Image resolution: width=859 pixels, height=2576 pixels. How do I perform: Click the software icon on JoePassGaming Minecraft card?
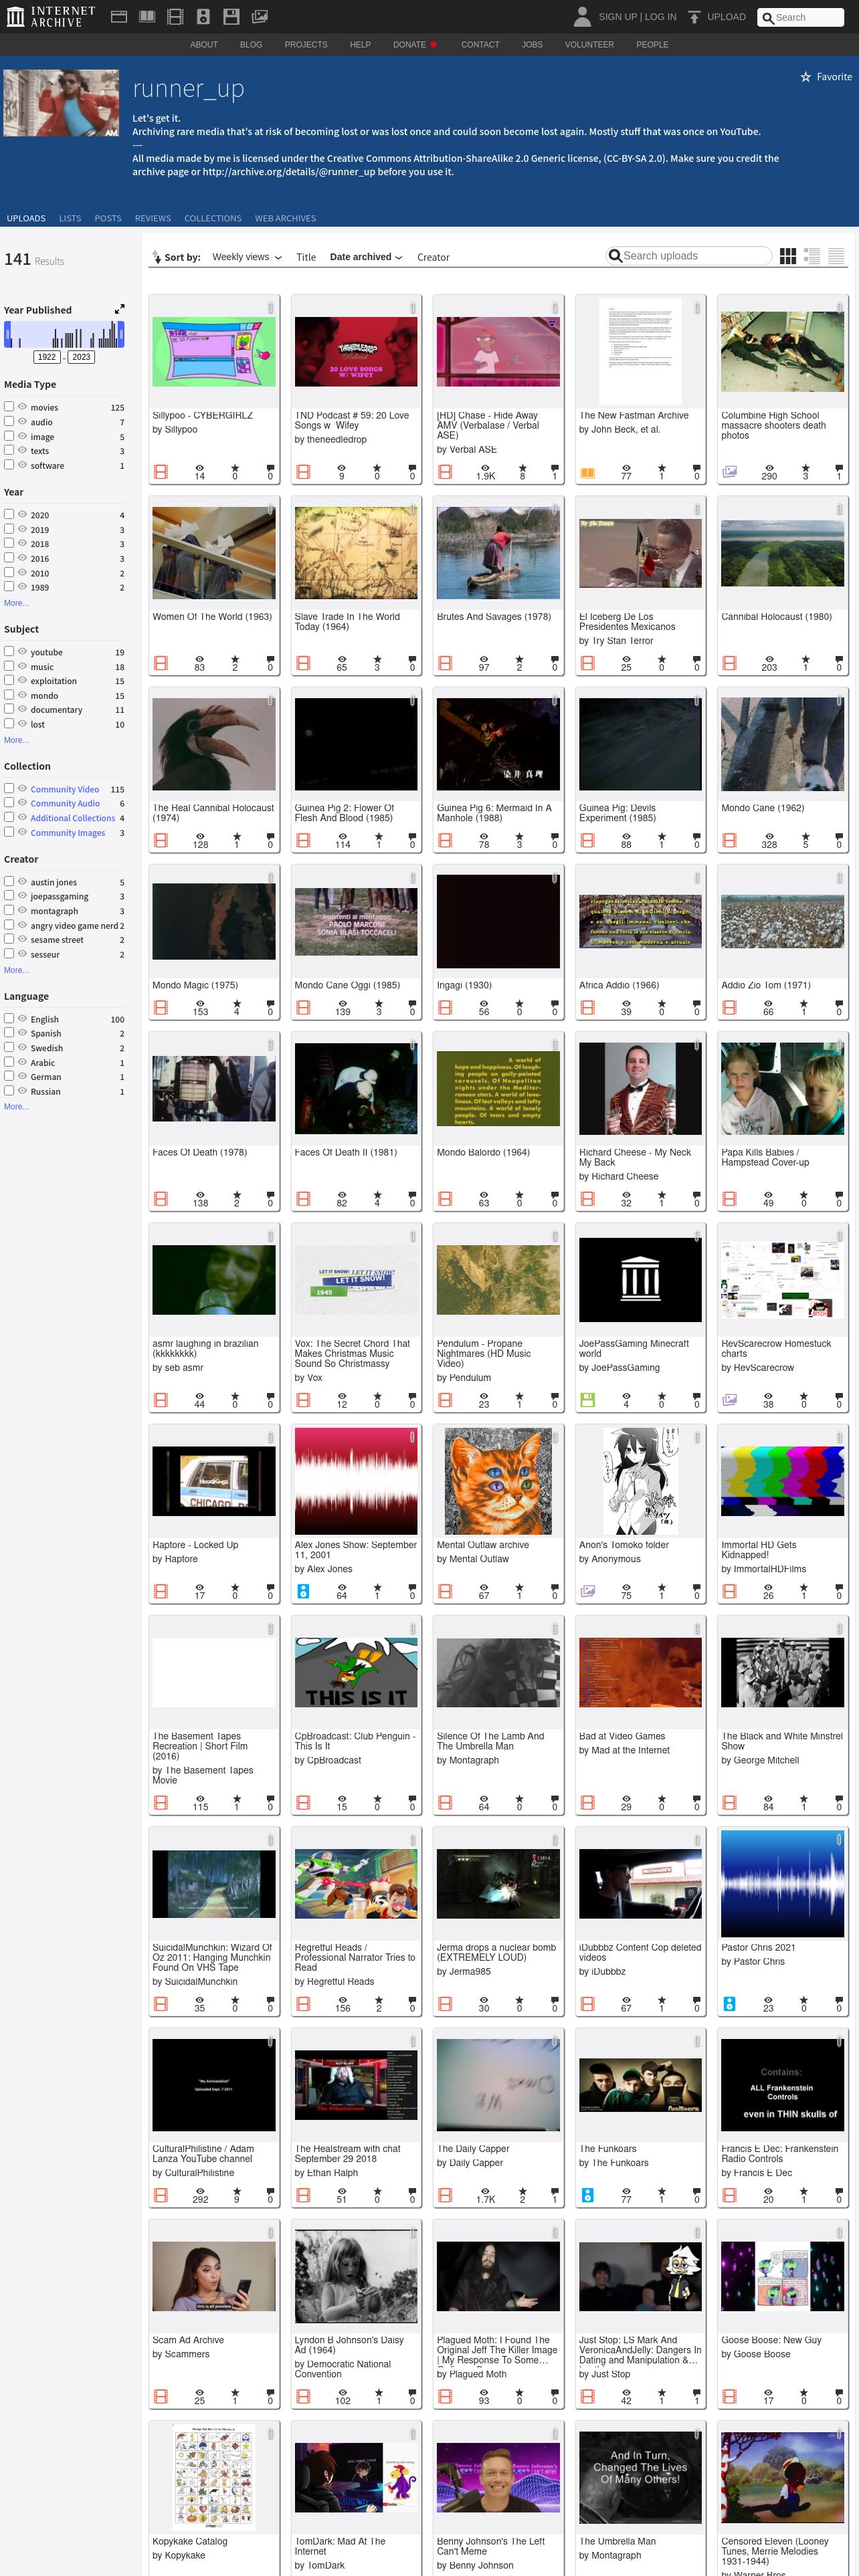[x=587, y=1399]
